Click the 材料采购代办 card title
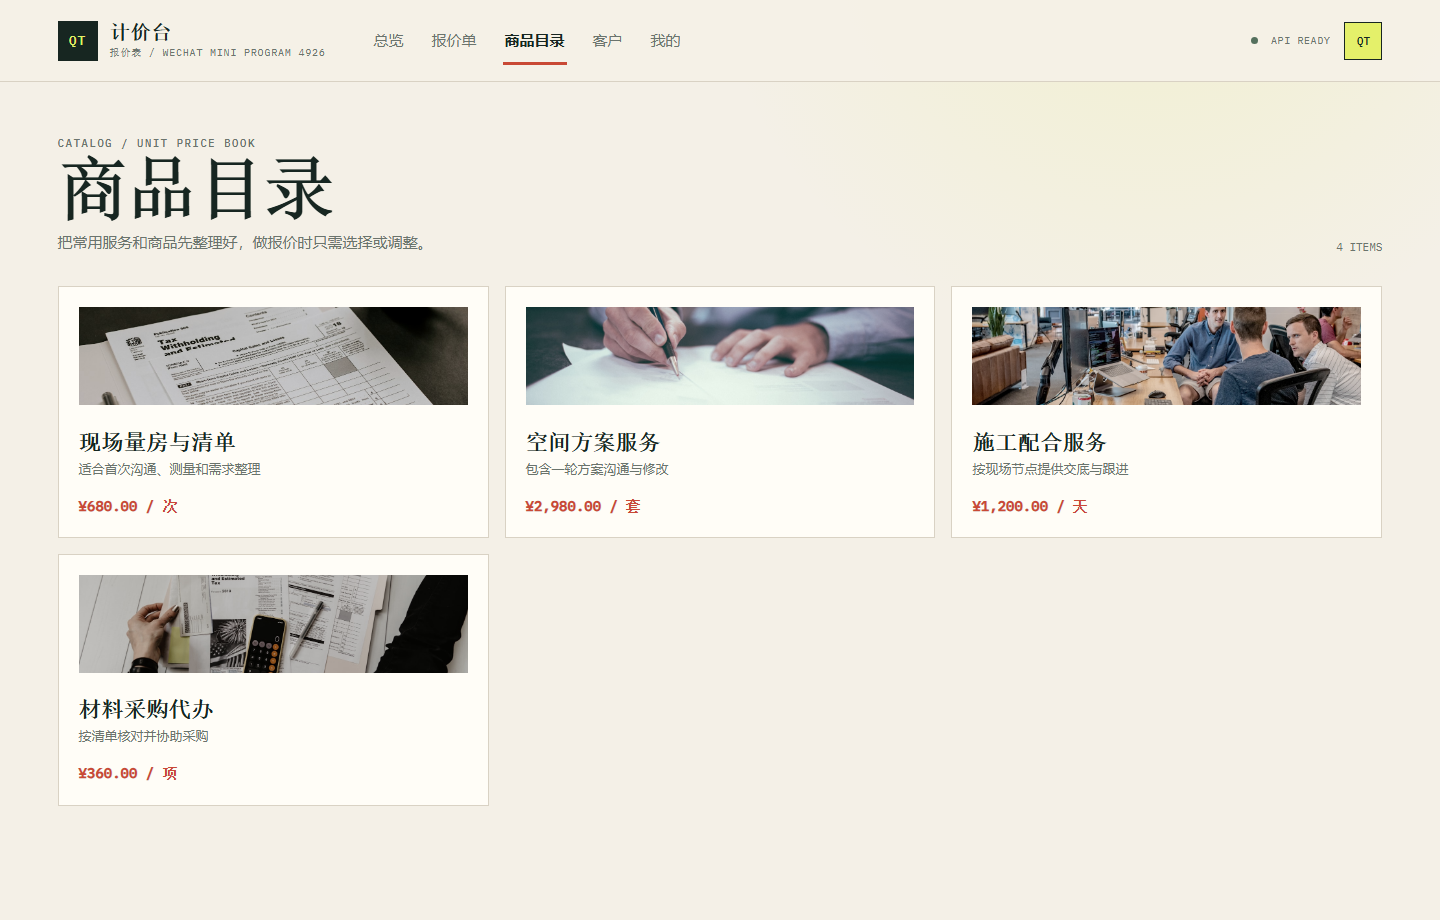Screen dimensions: 1440x920 (146, 709)
